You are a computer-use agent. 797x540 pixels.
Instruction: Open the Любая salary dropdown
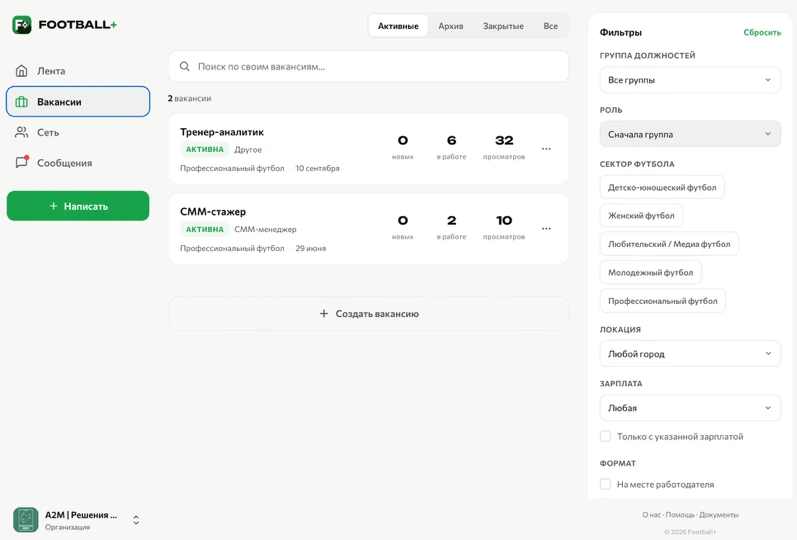690,408
